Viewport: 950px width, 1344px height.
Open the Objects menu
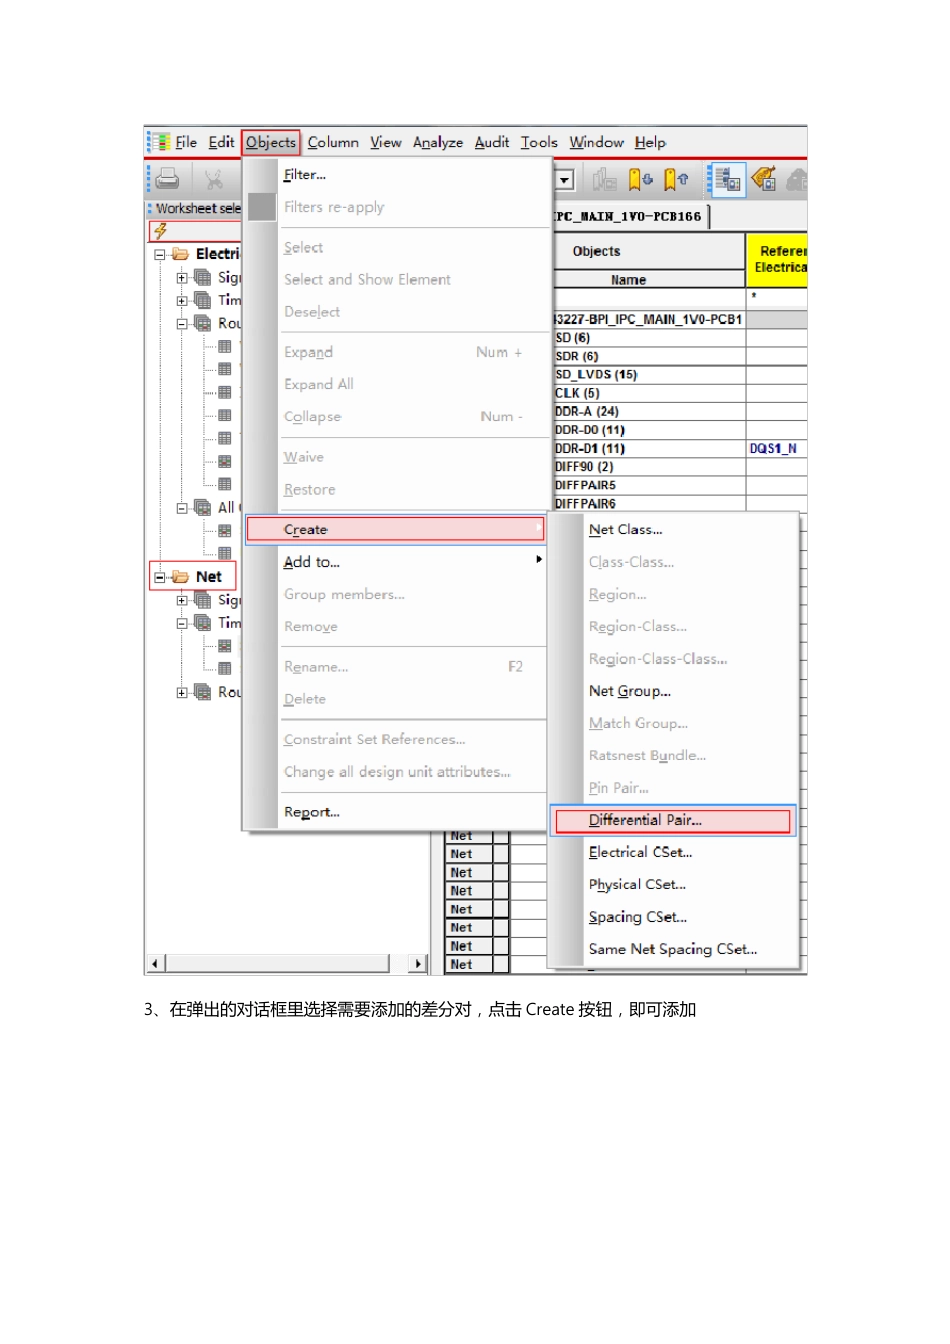tap(271, 142)
